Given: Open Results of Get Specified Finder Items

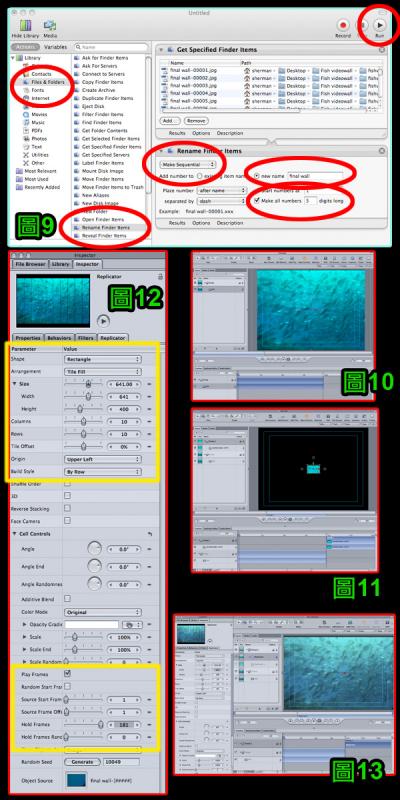Looking at the screenshot, I should click(x=177, y=133).
